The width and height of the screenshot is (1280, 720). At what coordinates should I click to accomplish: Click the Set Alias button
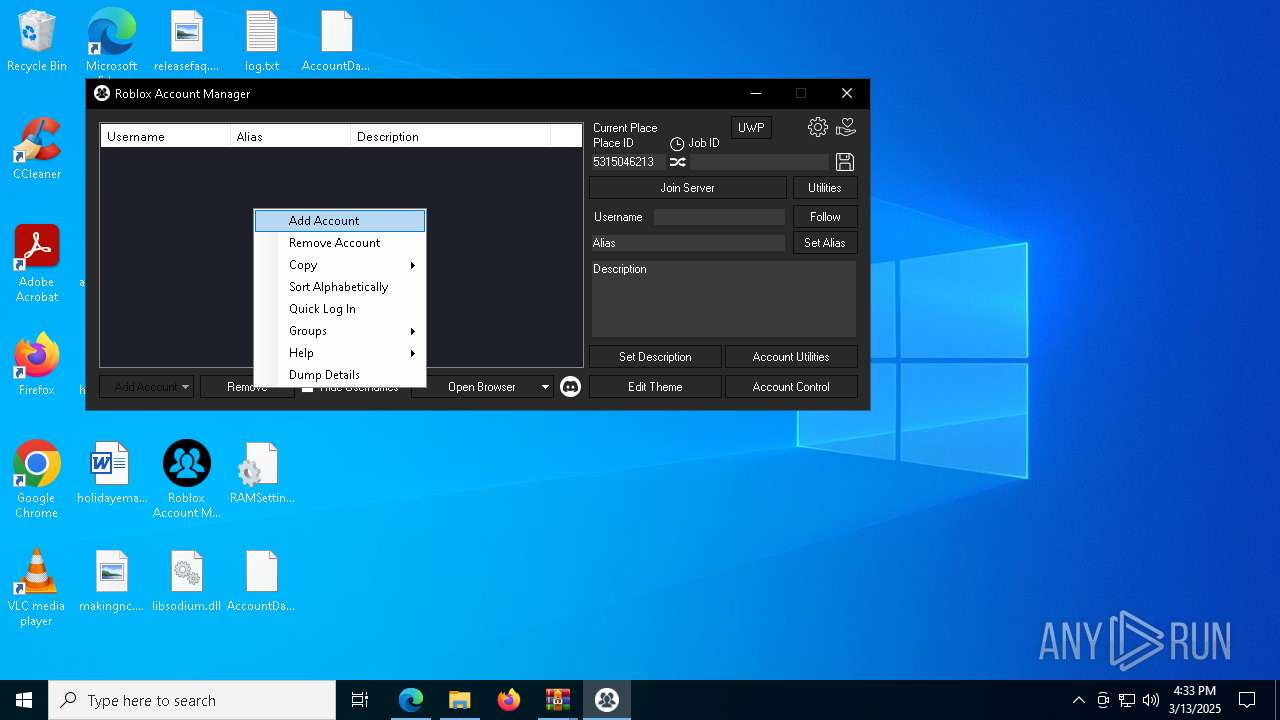[825, 243]
